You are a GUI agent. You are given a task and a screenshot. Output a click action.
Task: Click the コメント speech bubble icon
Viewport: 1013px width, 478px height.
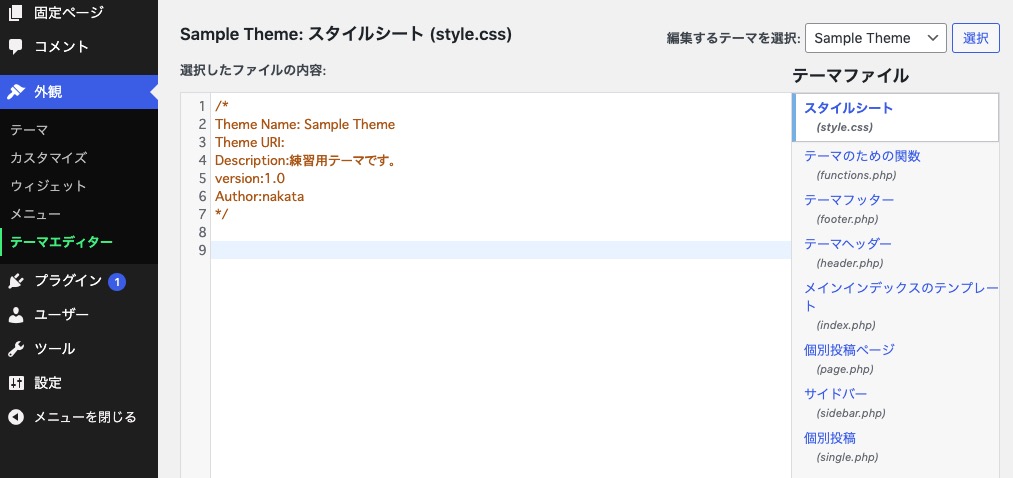pos(16,47)
